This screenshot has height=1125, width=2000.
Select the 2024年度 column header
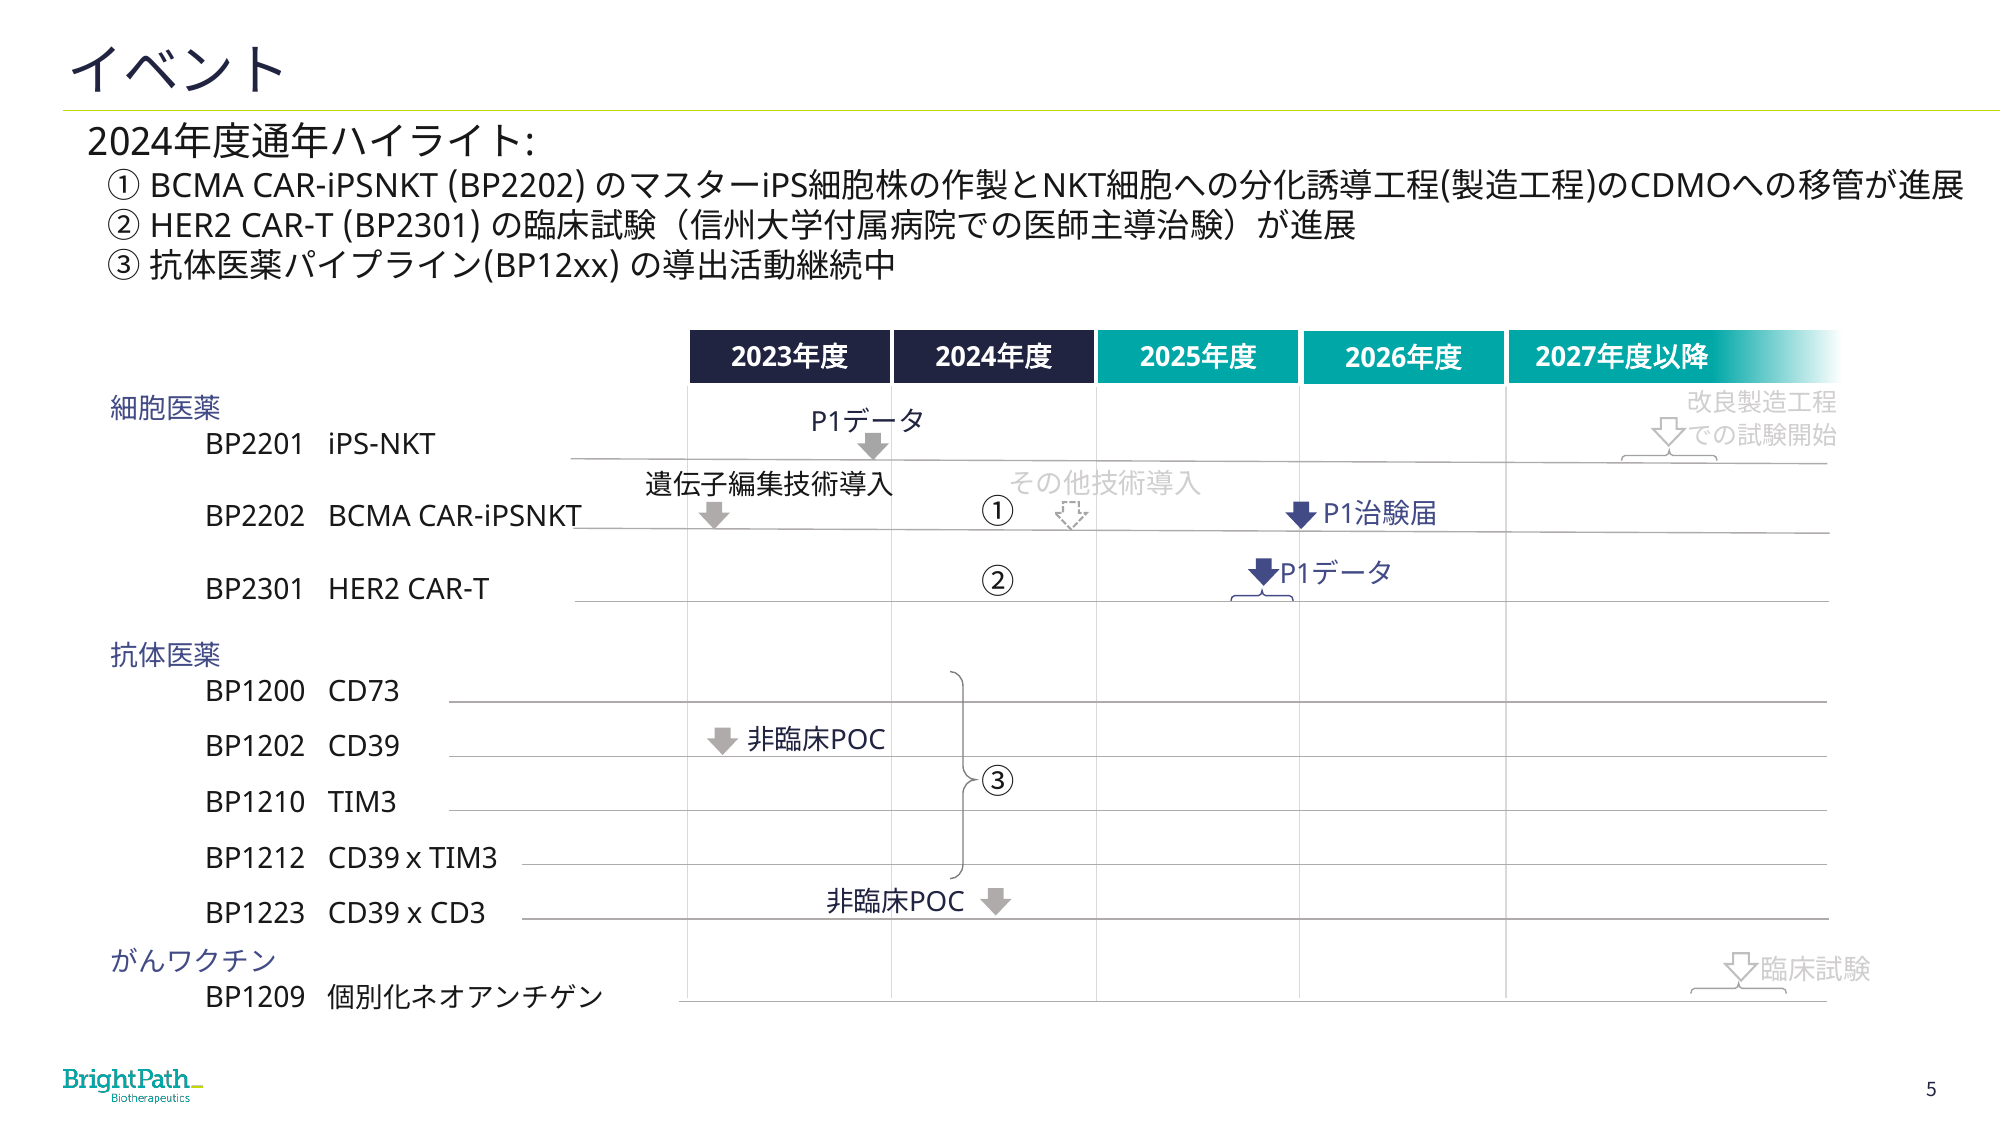point(993,356)
